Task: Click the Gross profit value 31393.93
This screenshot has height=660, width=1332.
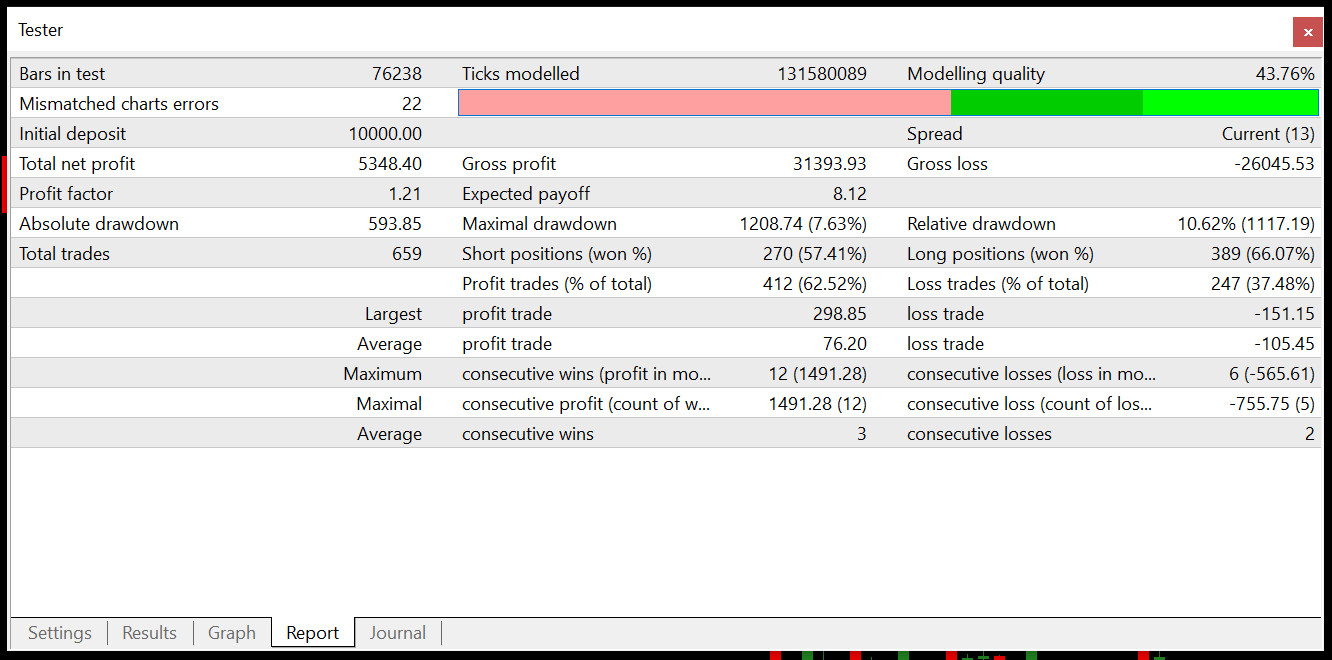Action: tap(830, 164)
